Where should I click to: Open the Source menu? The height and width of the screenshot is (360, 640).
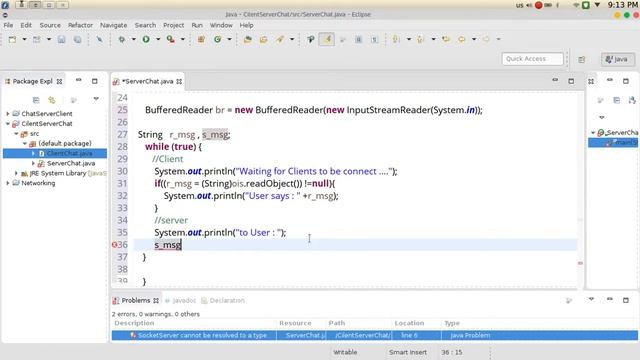pos(50,25)
